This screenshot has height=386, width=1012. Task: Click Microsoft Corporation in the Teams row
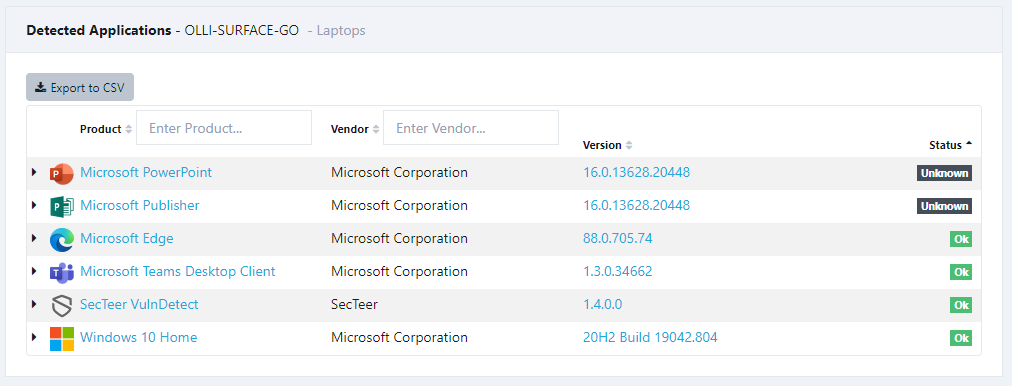click(400, 271)
